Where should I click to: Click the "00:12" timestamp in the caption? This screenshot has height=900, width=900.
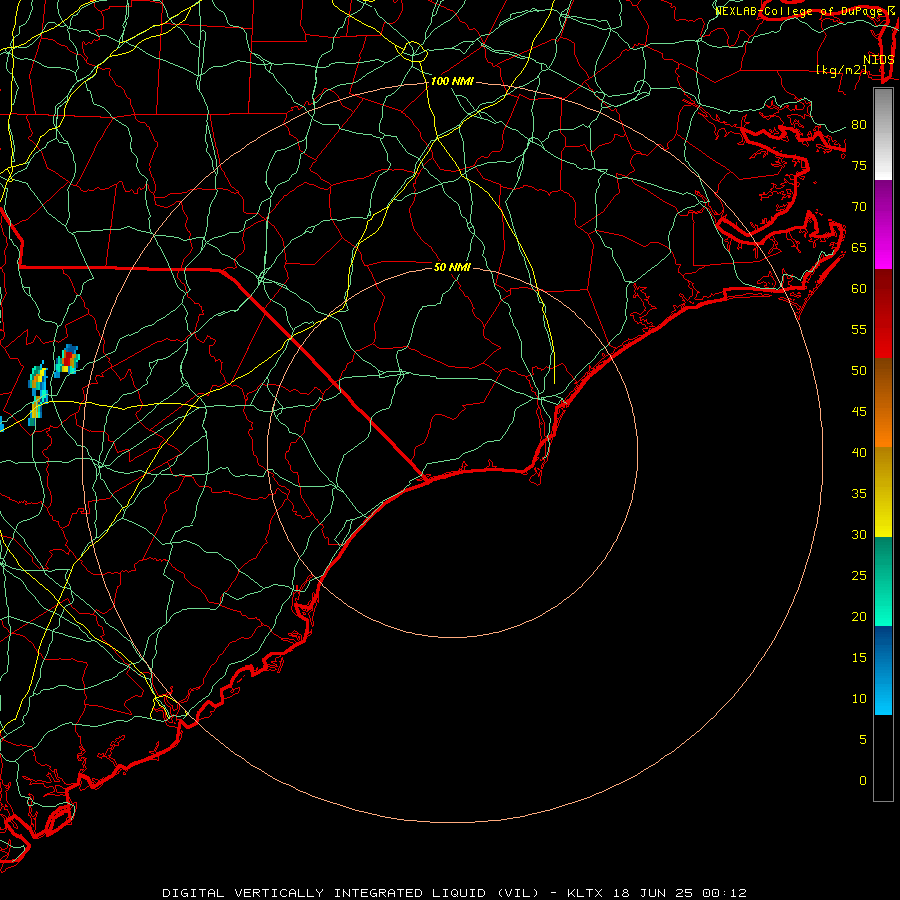point(724,893)
